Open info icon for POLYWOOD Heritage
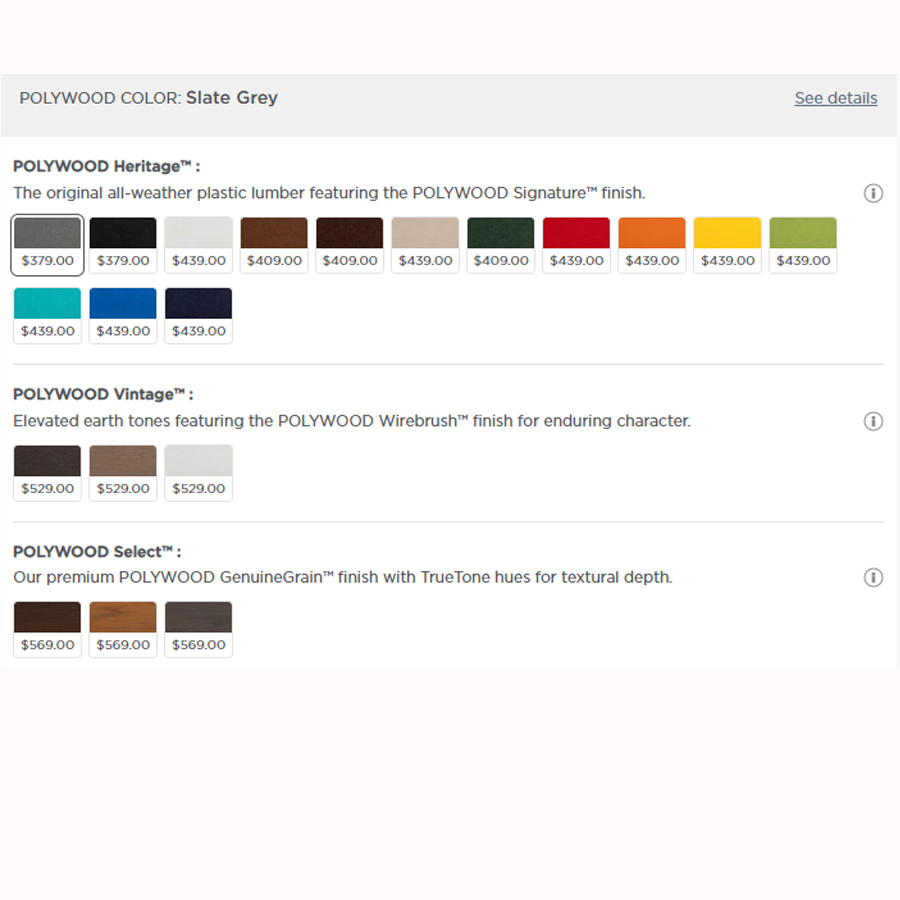Image resolution: width=900 pixels, height=900 pixels. click(x=873, y=193)
